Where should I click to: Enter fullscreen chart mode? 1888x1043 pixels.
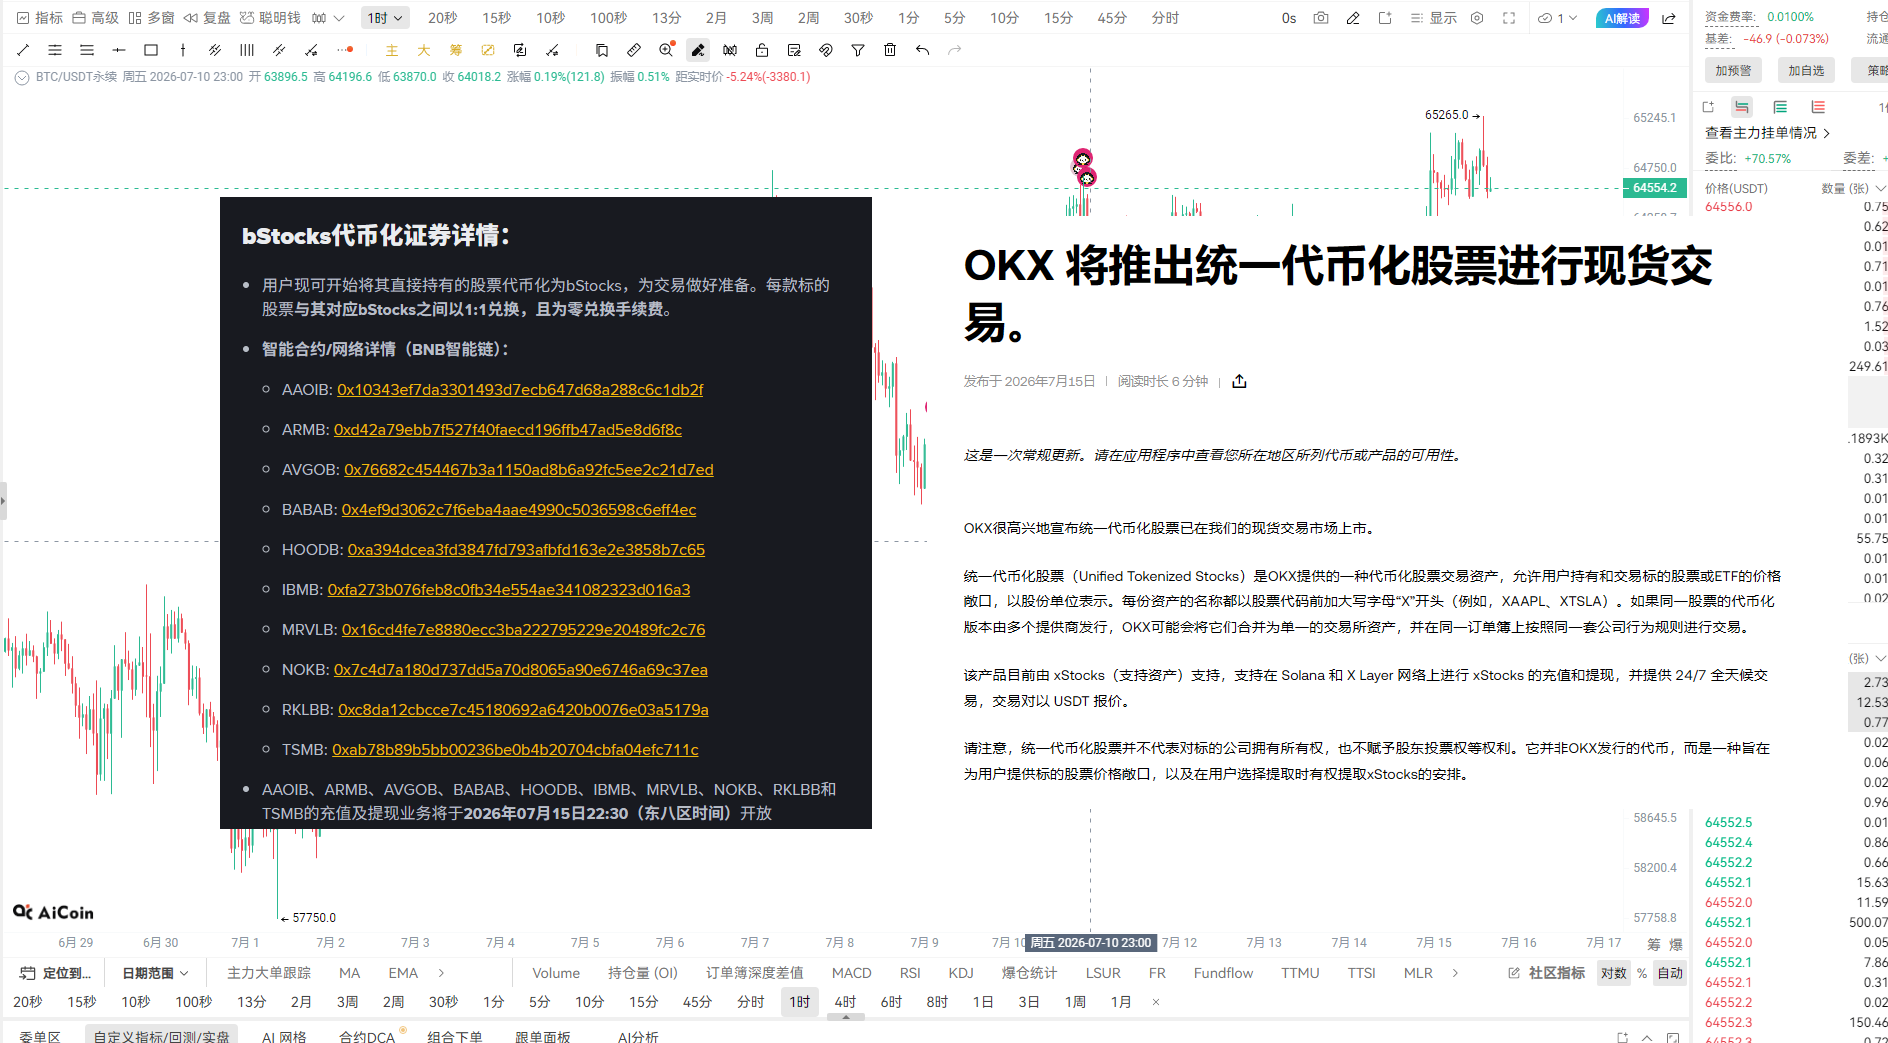tap(1509, 18)
